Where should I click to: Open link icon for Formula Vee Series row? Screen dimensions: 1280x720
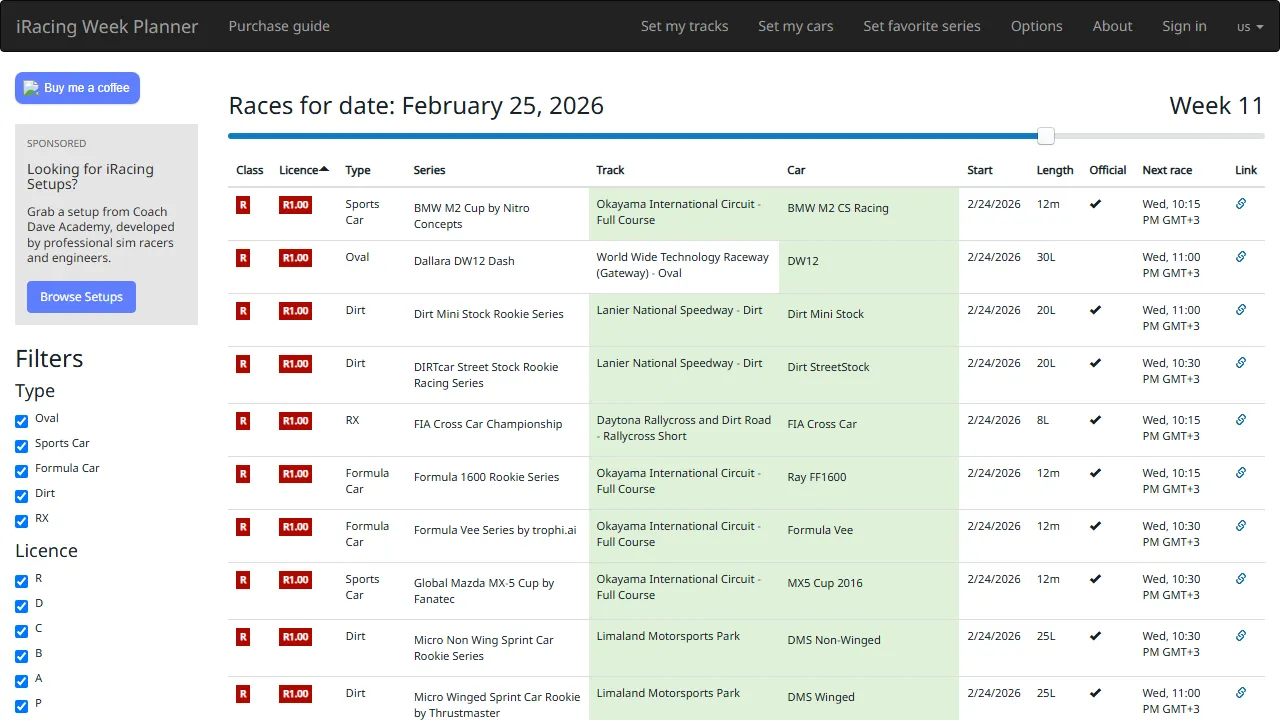[1241, 526]
